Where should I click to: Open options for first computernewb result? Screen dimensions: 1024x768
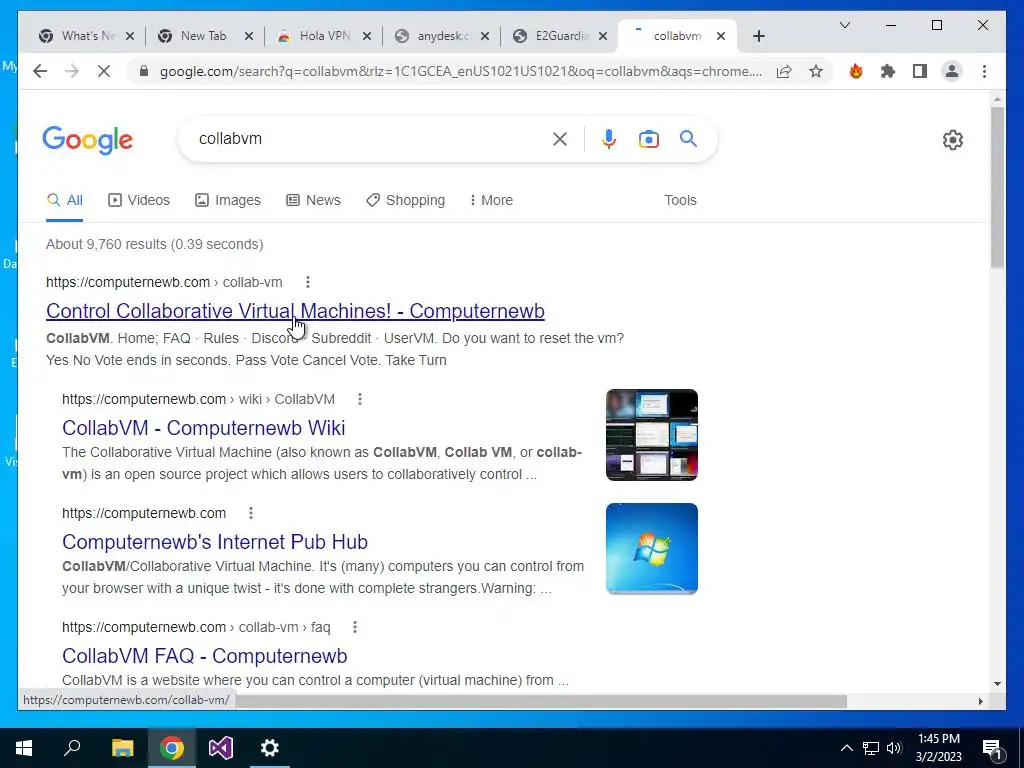[x=308, y=282]
